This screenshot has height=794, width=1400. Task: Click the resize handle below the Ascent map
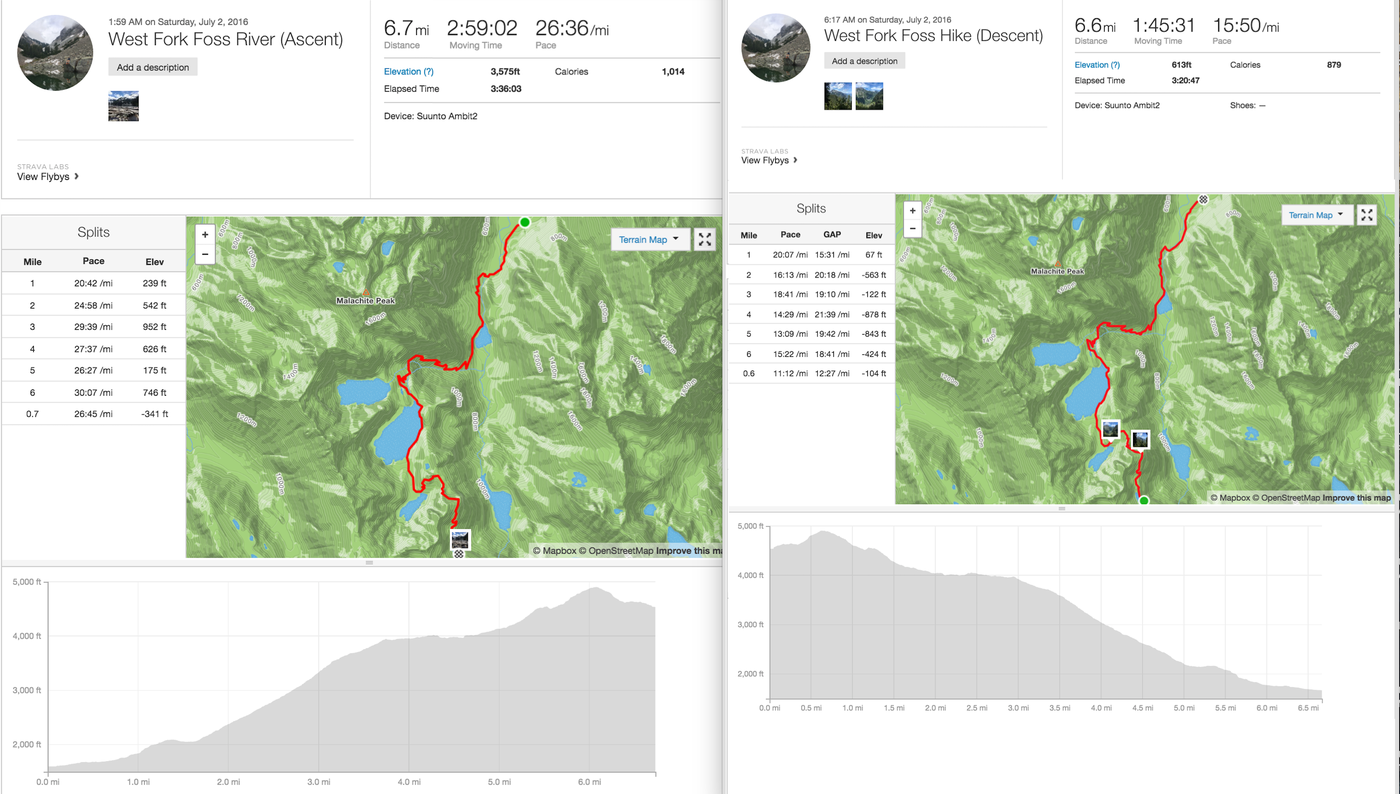(369, 563)
